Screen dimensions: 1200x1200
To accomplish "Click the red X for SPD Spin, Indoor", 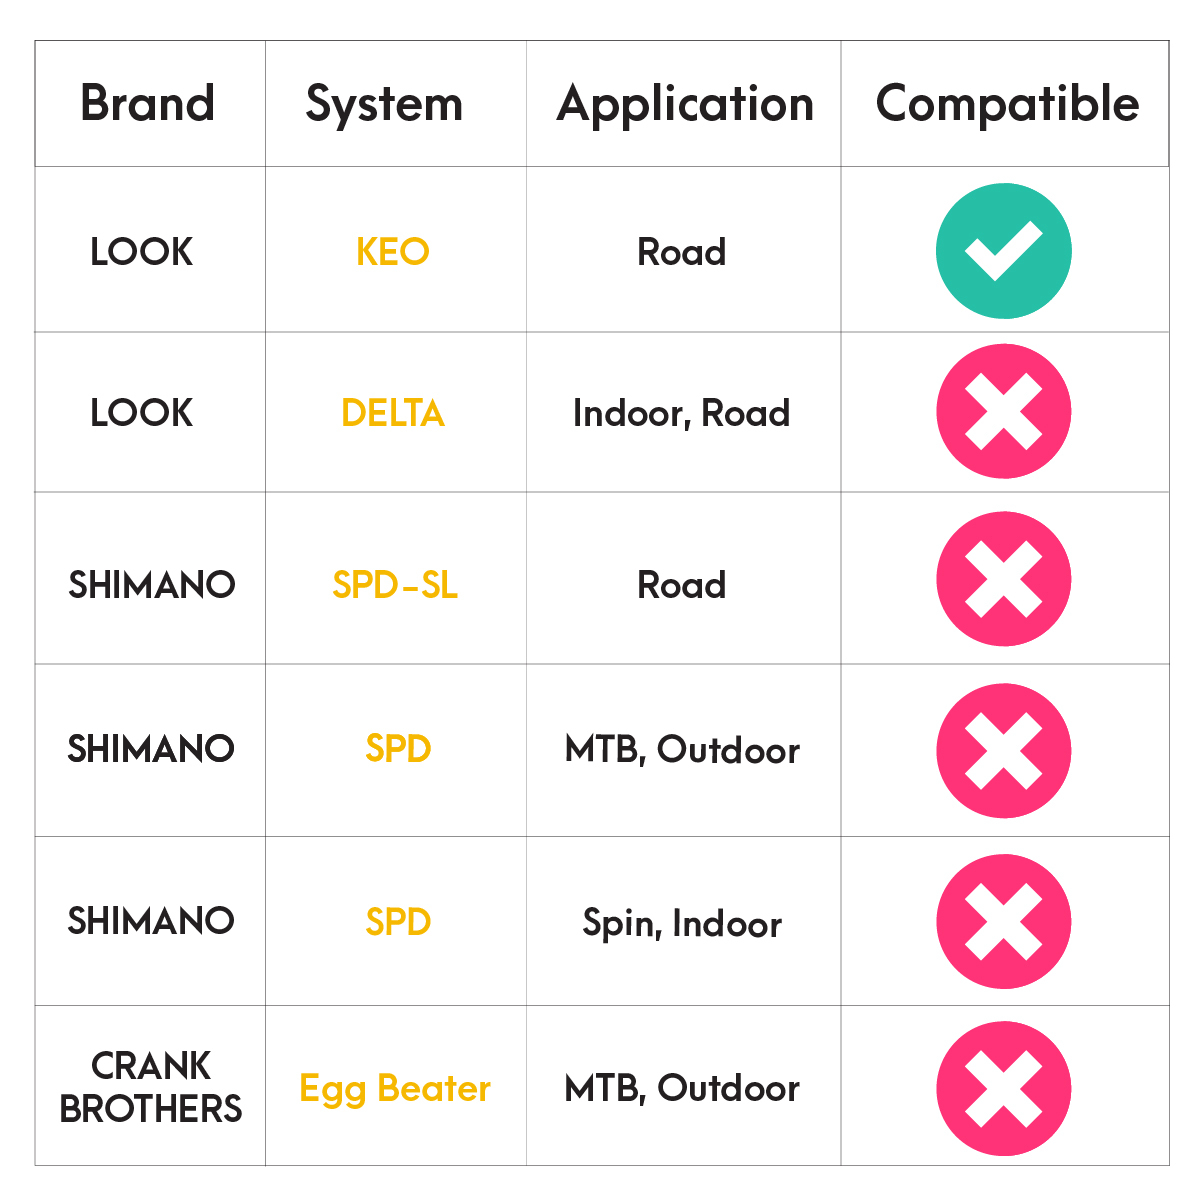I will tap(1003, 921).
